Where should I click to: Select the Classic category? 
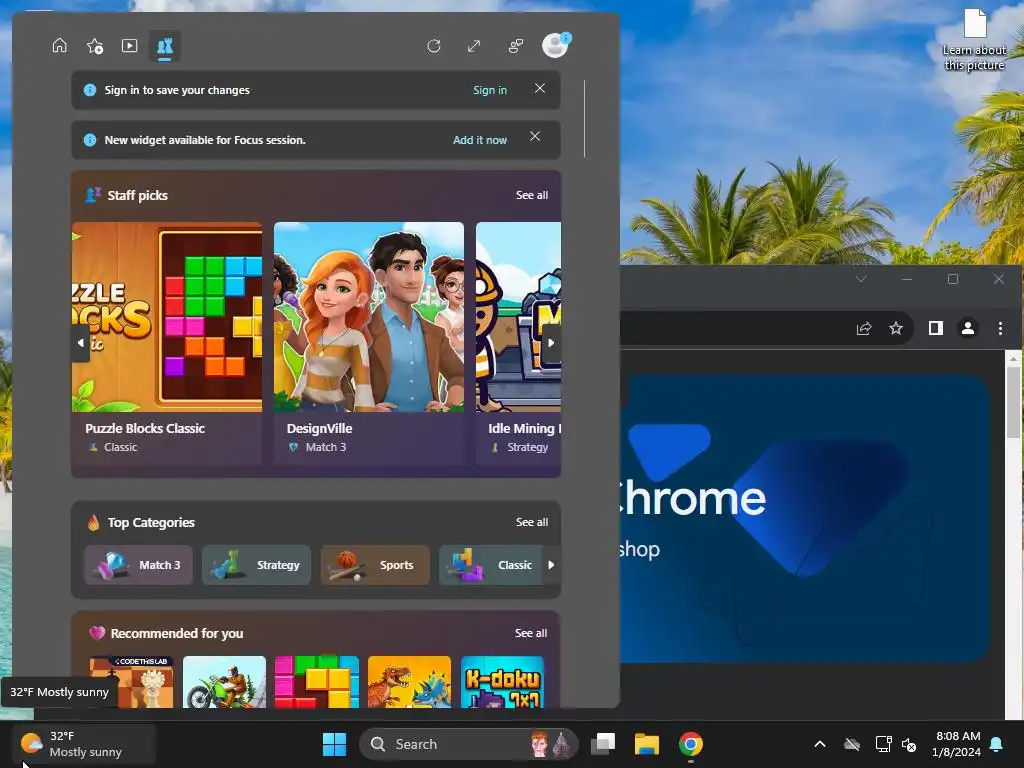[x=491, y=565]
